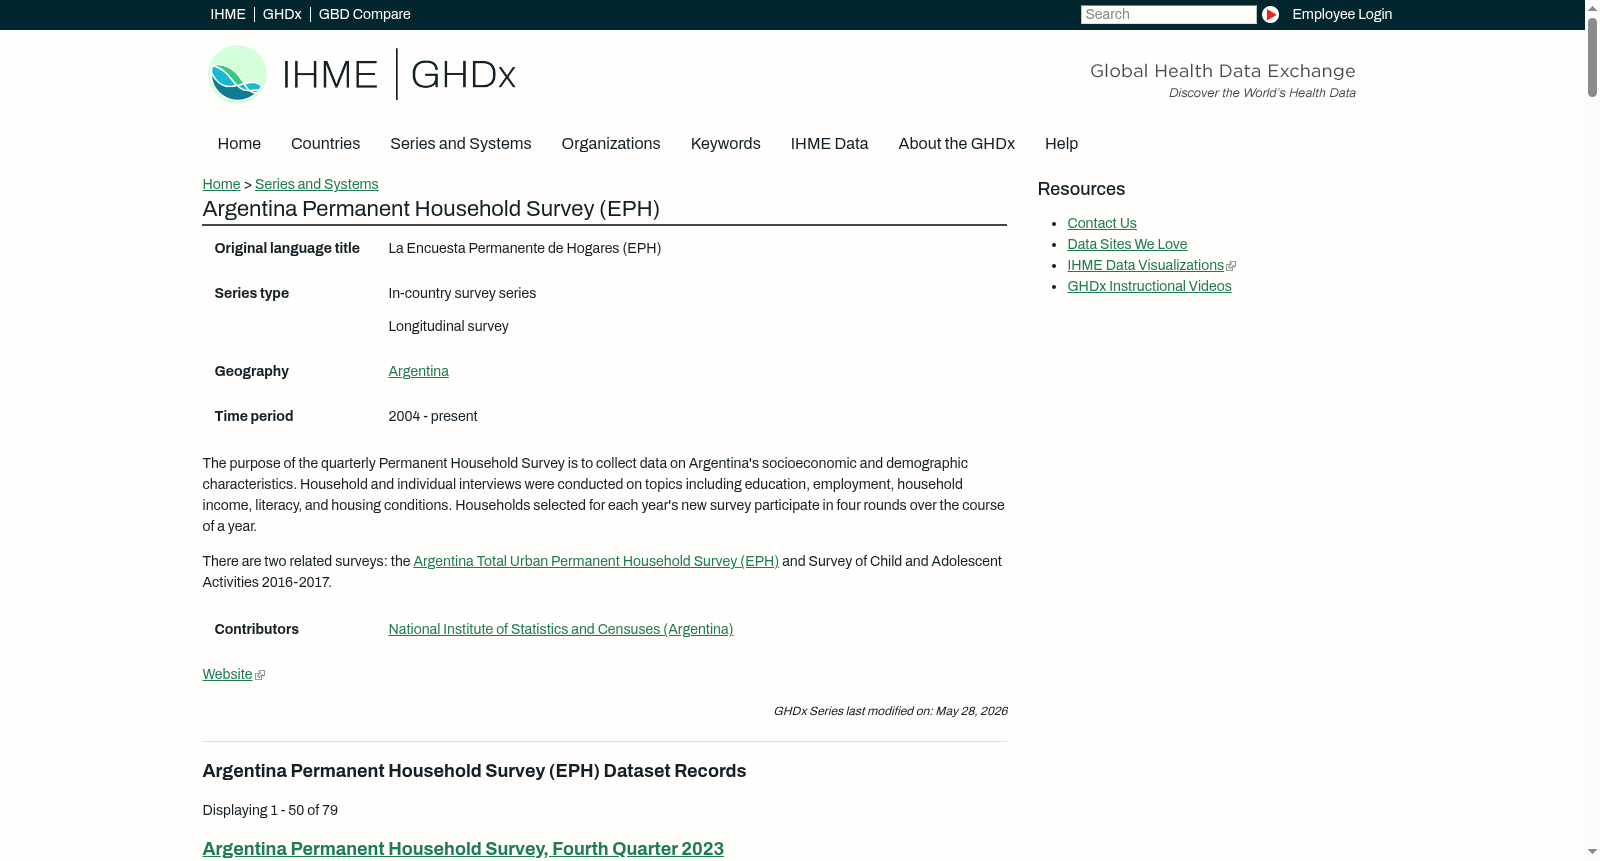Viewport: 1600px width, 861px height.
Task: Open GHDx Instructional Videos link
Action: (x=1149, y=286)
